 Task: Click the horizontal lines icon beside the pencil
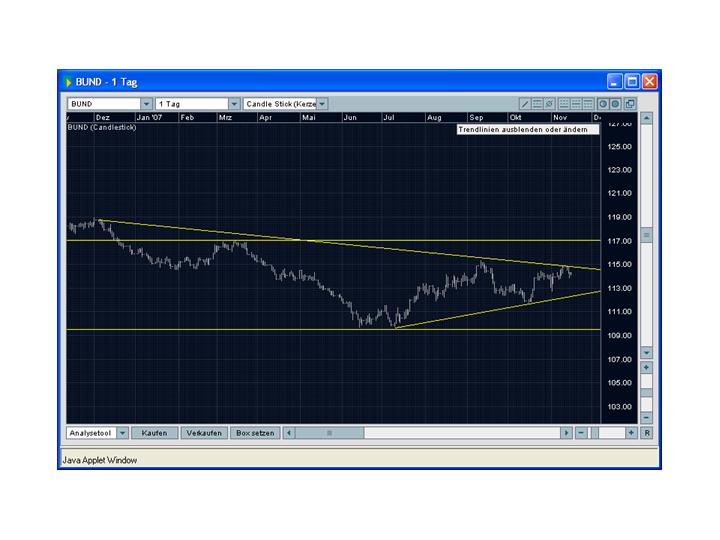pos(538,104)
